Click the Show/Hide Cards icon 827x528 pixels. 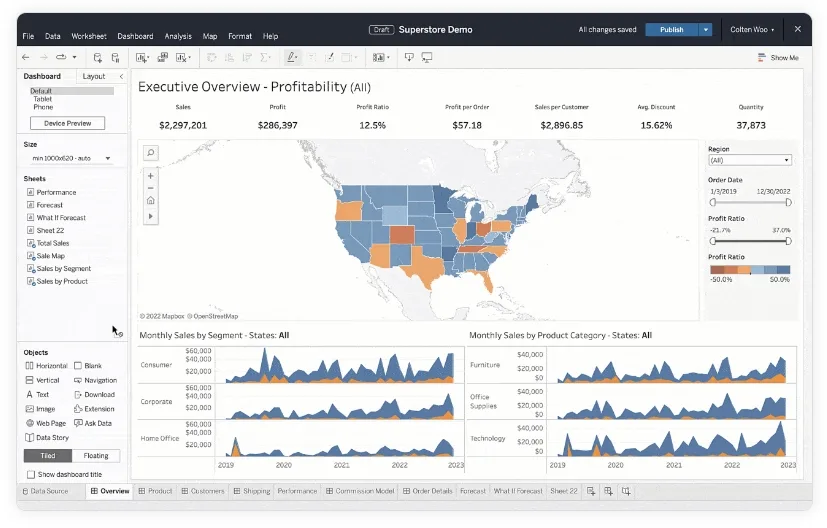378,57
